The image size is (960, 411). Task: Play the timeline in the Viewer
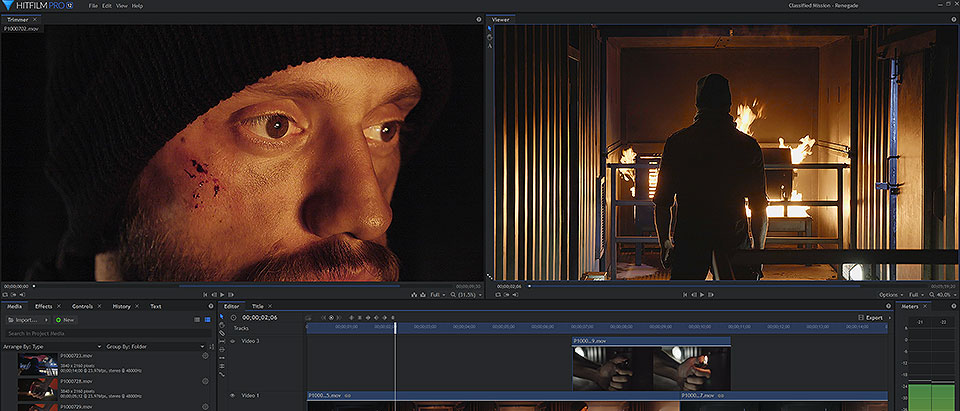(702, 295)
